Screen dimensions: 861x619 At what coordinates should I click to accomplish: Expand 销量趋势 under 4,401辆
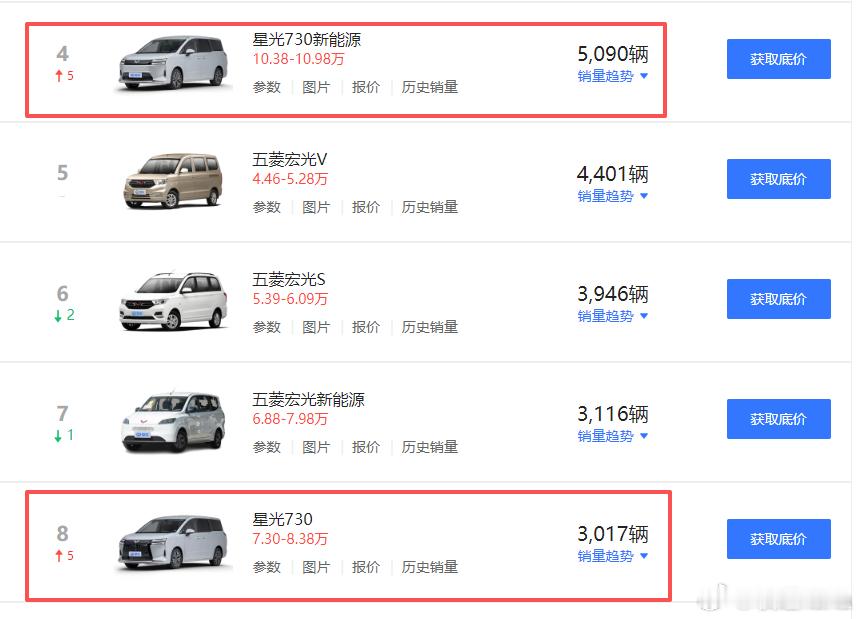612,196
